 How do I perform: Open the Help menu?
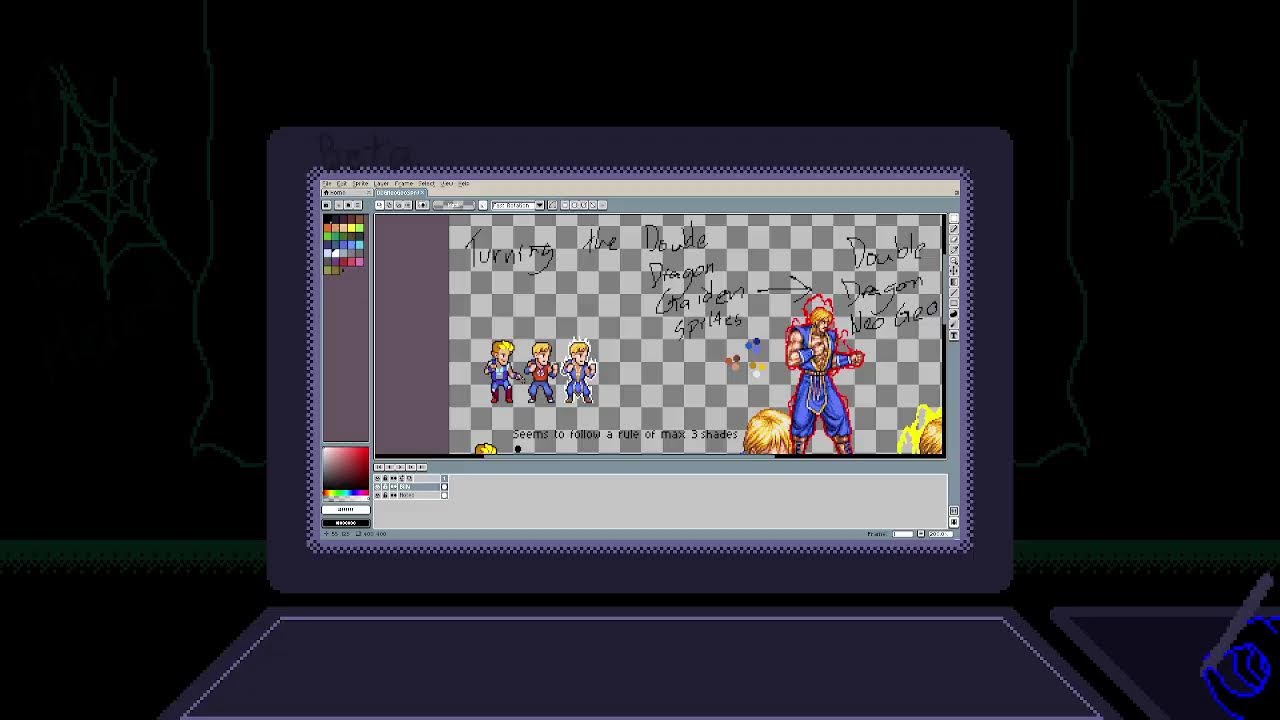coord(464,184)
